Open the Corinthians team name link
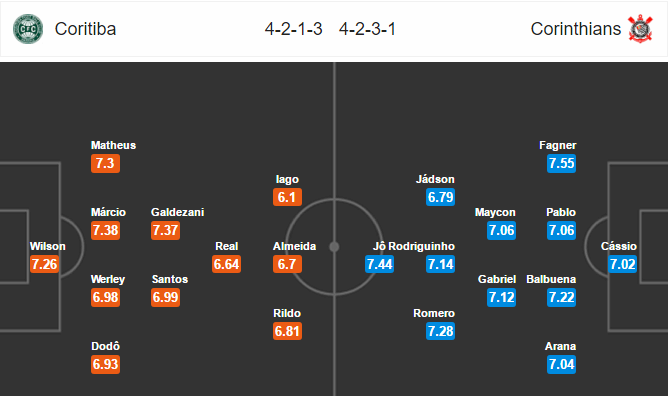Screen dimensions: 669x396 [x=576, y=29]
